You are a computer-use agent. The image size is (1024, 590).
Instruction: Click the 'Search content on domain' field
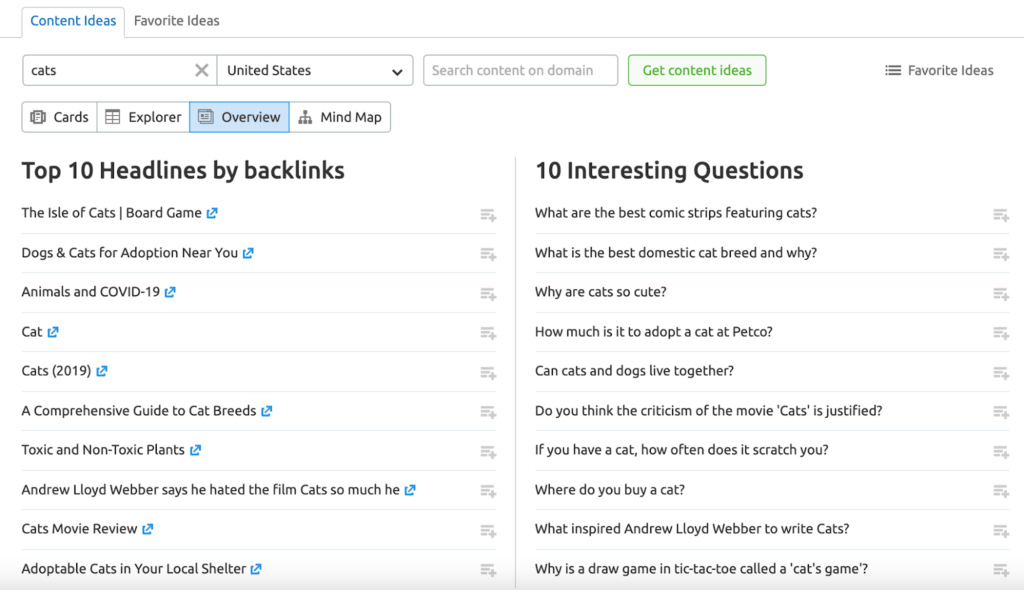(x=520, y=70)
